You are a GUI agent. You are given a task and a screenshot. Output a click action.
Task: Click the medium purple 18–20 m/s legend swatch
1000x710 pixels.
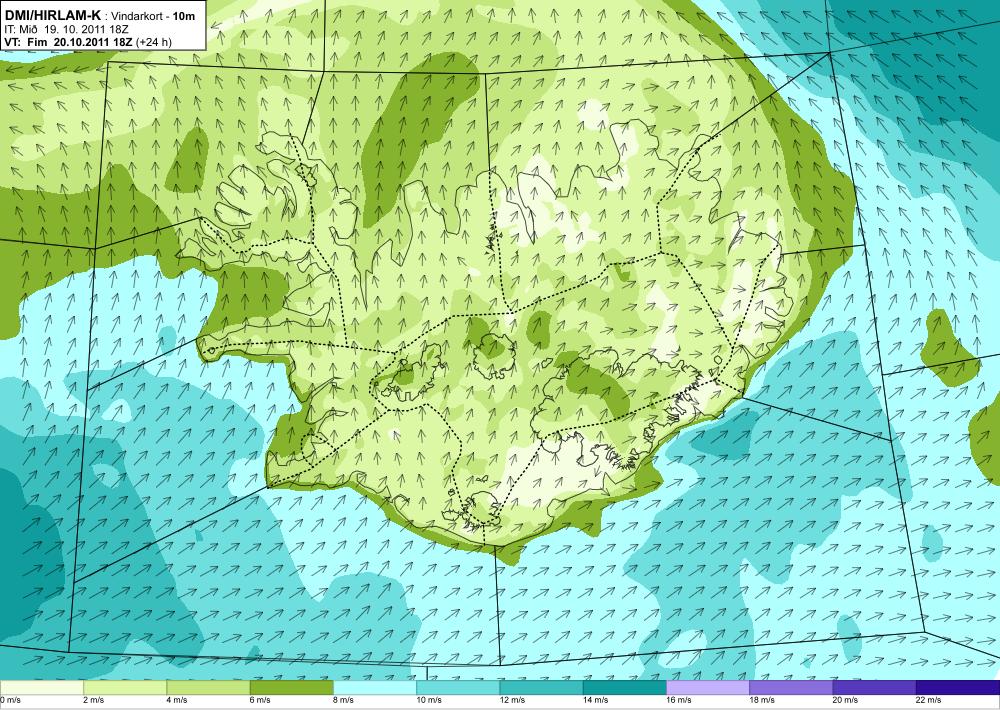tap(791, 688)
